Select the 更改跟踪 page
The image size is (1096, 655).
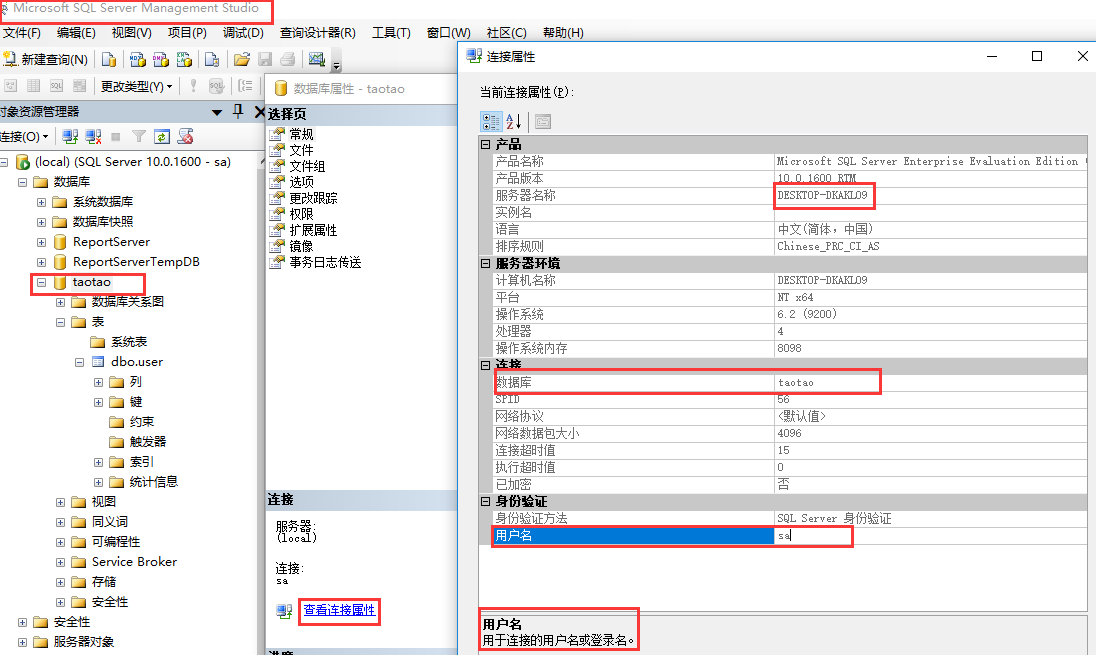click(313, 198)
